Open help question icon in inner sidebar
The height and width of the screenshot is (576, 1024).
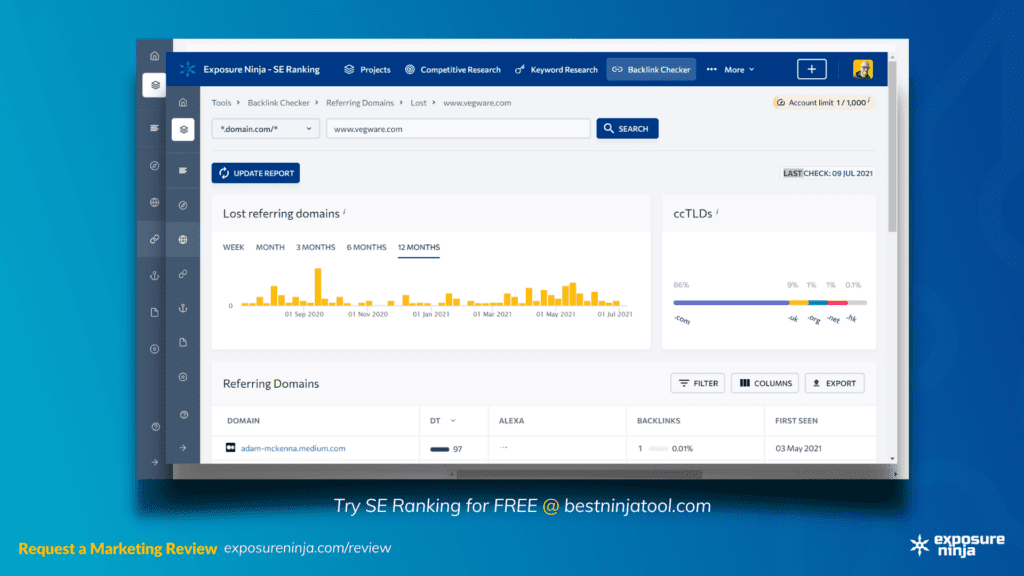pyautogui.click(x=184, y=415)
